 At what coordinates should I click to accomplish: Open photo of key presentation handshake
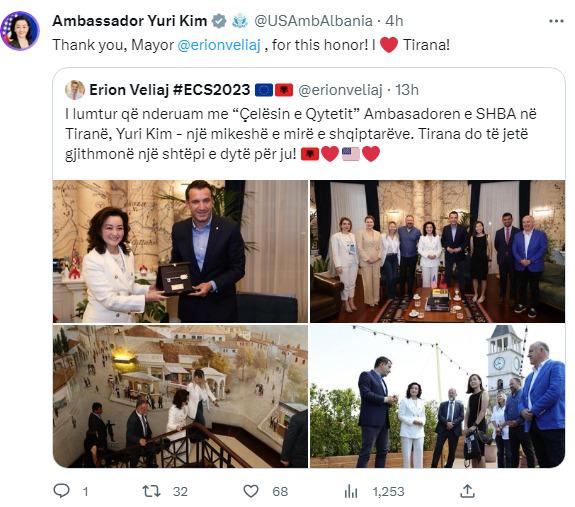[180, 251]
